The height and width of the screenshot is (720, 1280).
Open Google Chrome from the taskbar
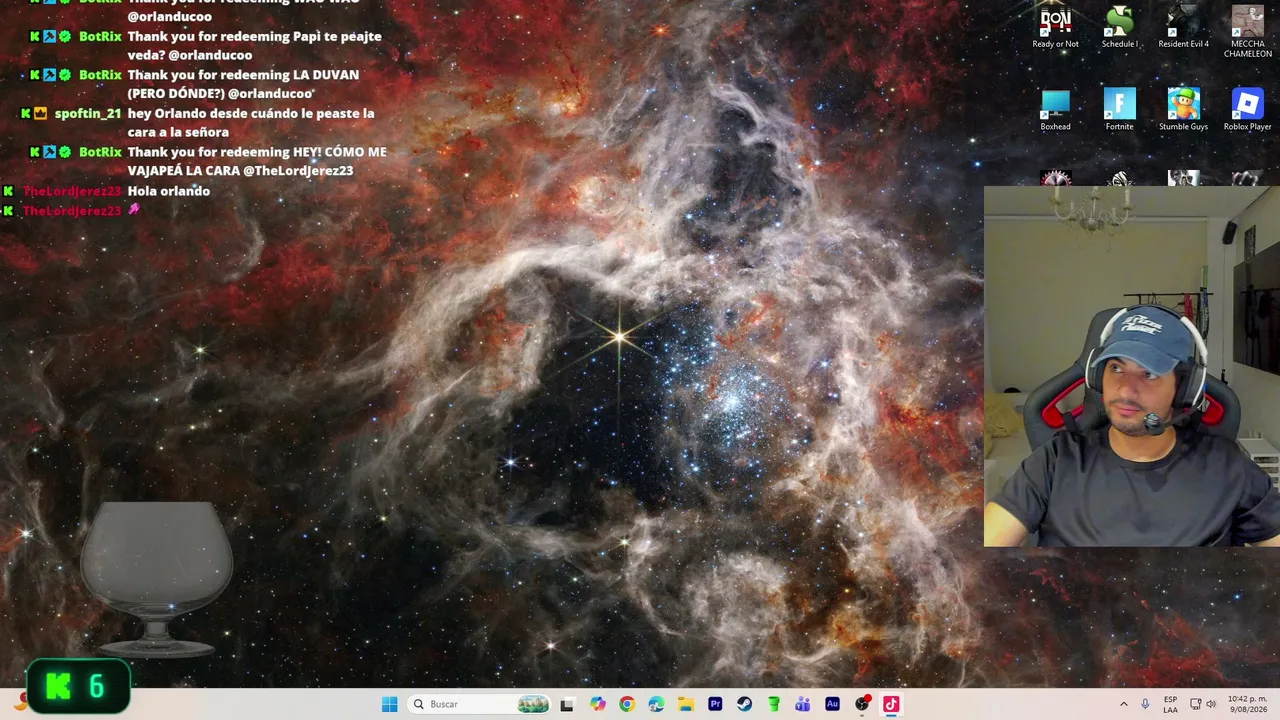pyautogui.click(x=626, y=704)
